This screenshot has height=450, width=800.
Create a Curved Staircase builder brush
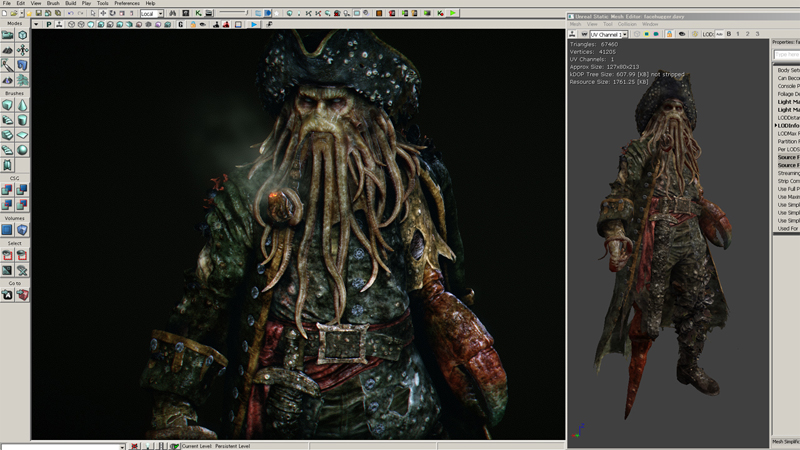(x=7, y=120)
